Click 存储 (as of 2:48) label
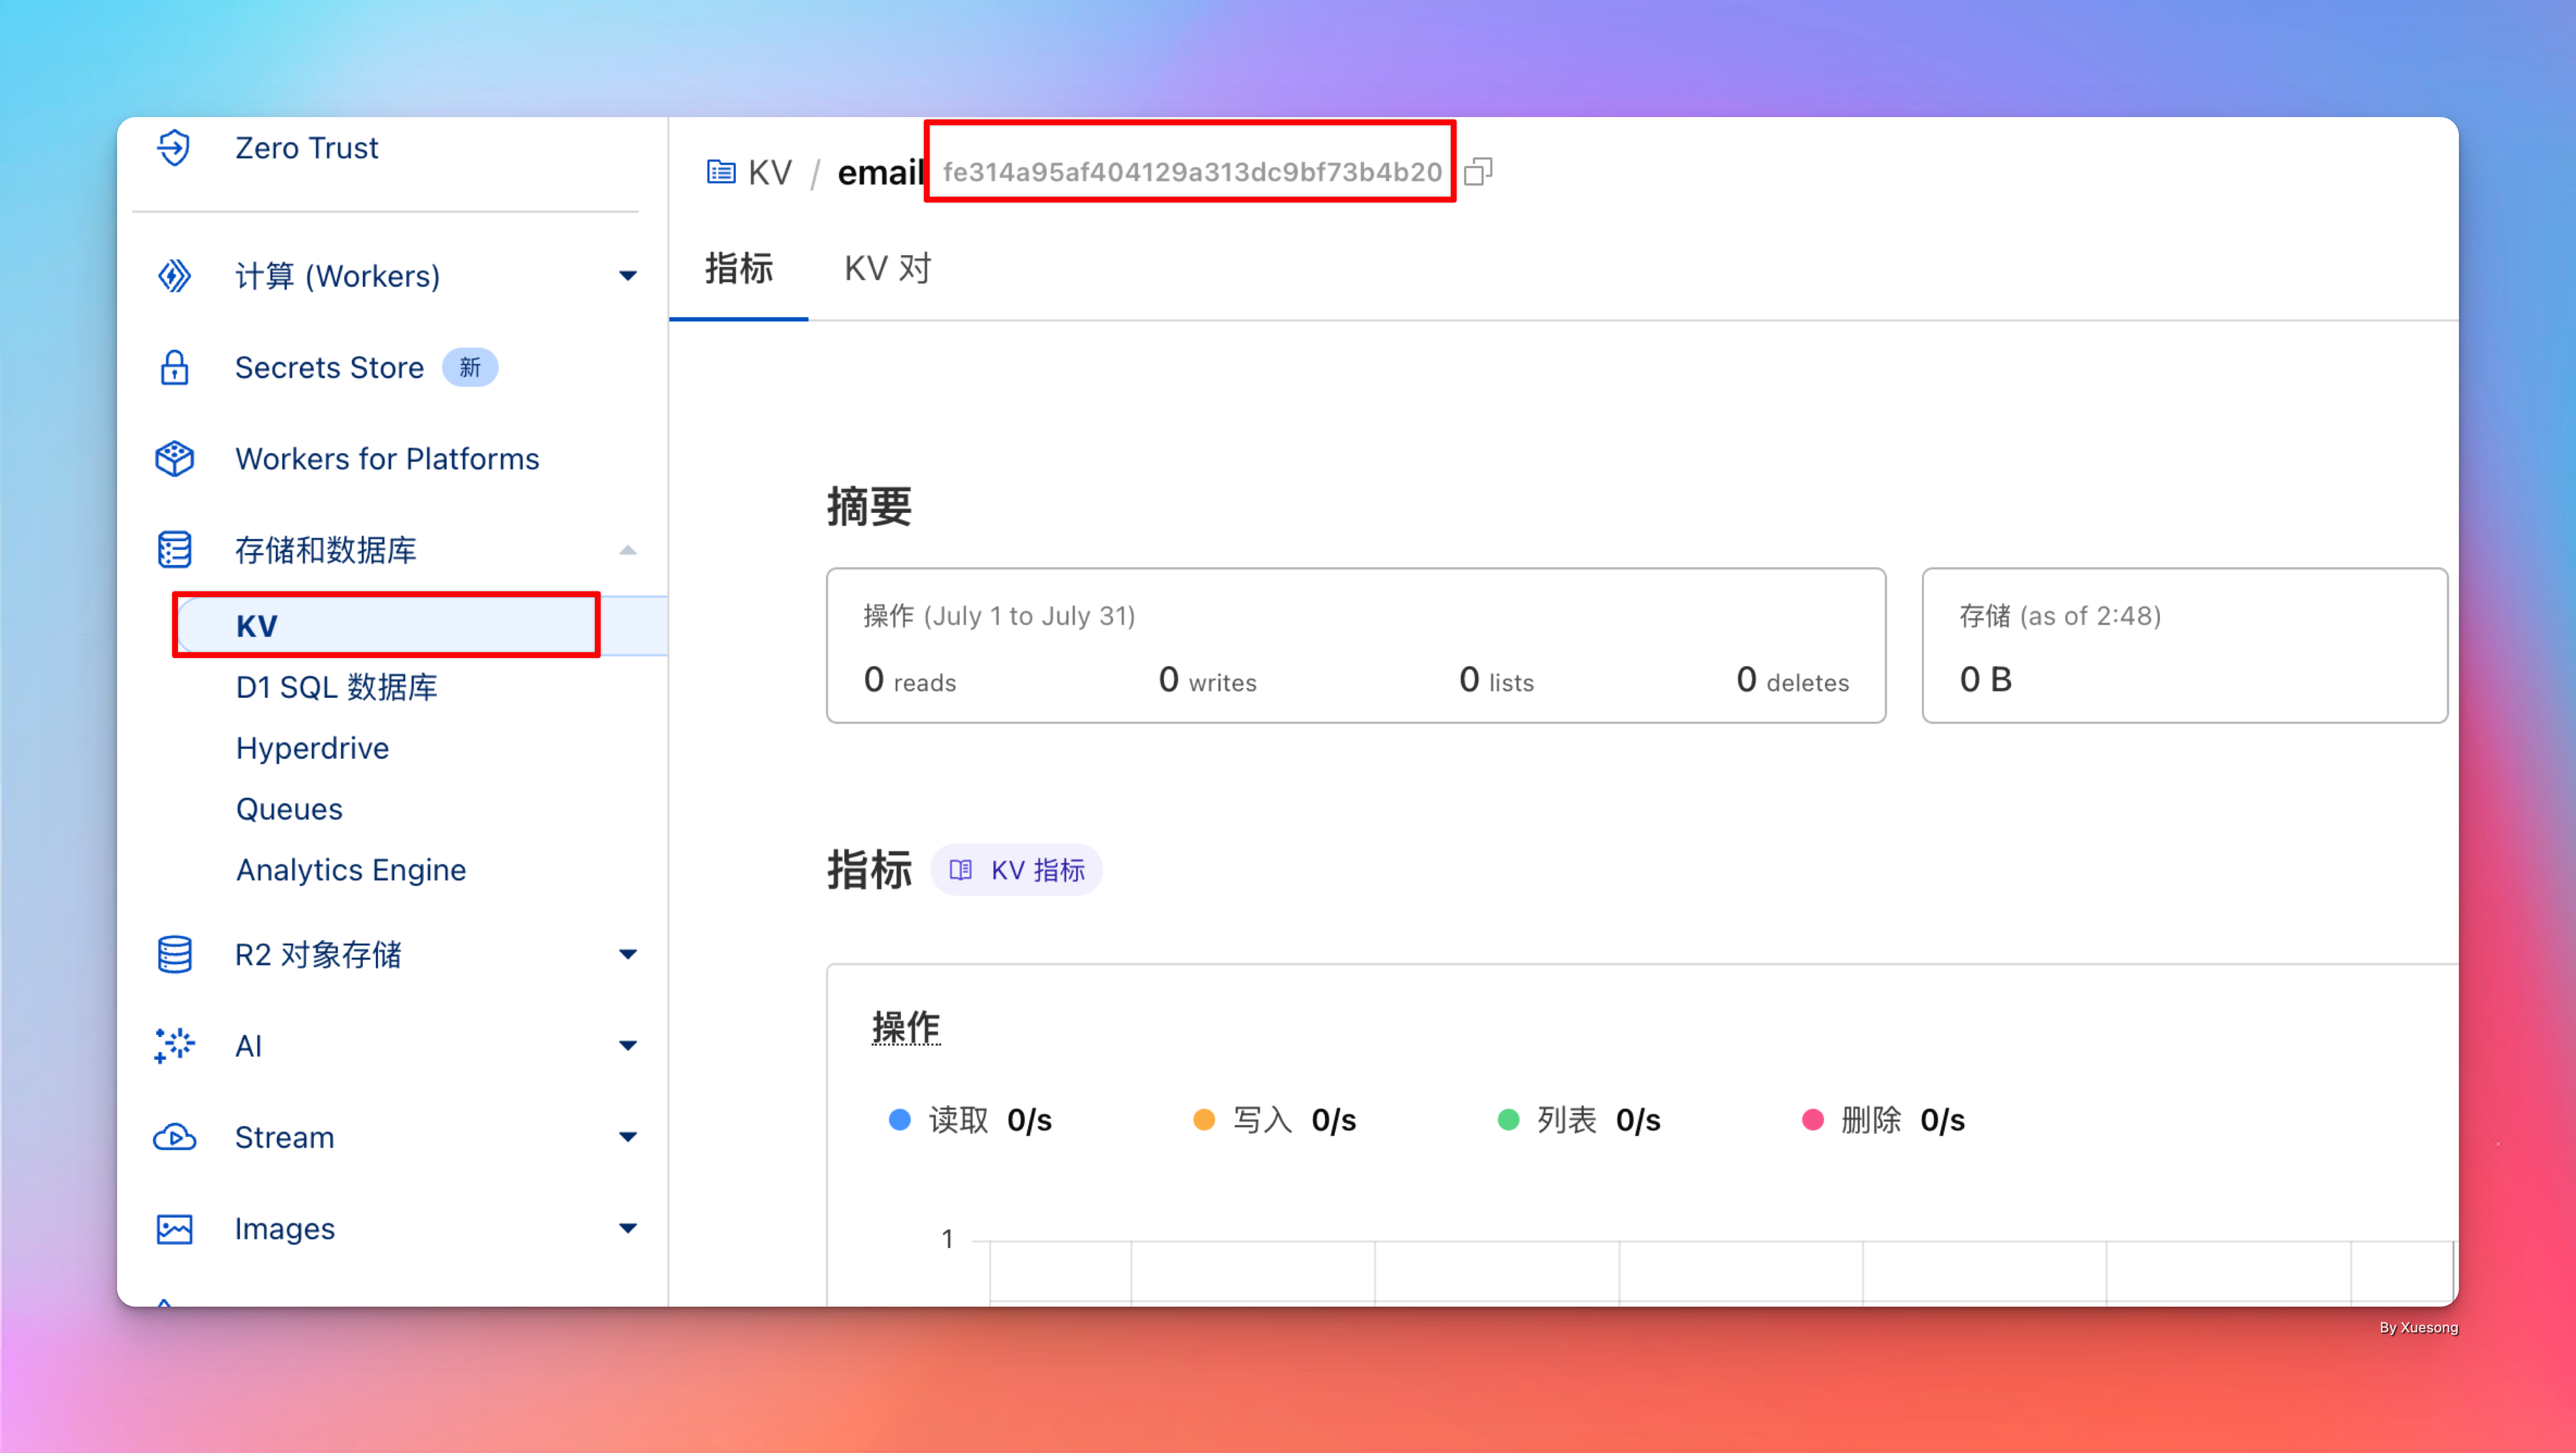 click(x=2060, y=616)
